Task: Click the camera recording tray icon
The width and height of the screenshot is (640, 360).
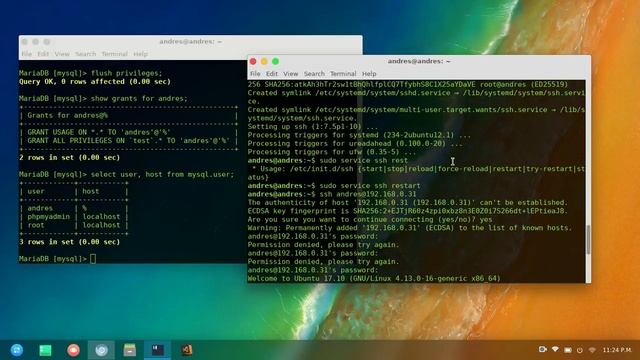Action: pyautogui.click(x=542, y=349)
